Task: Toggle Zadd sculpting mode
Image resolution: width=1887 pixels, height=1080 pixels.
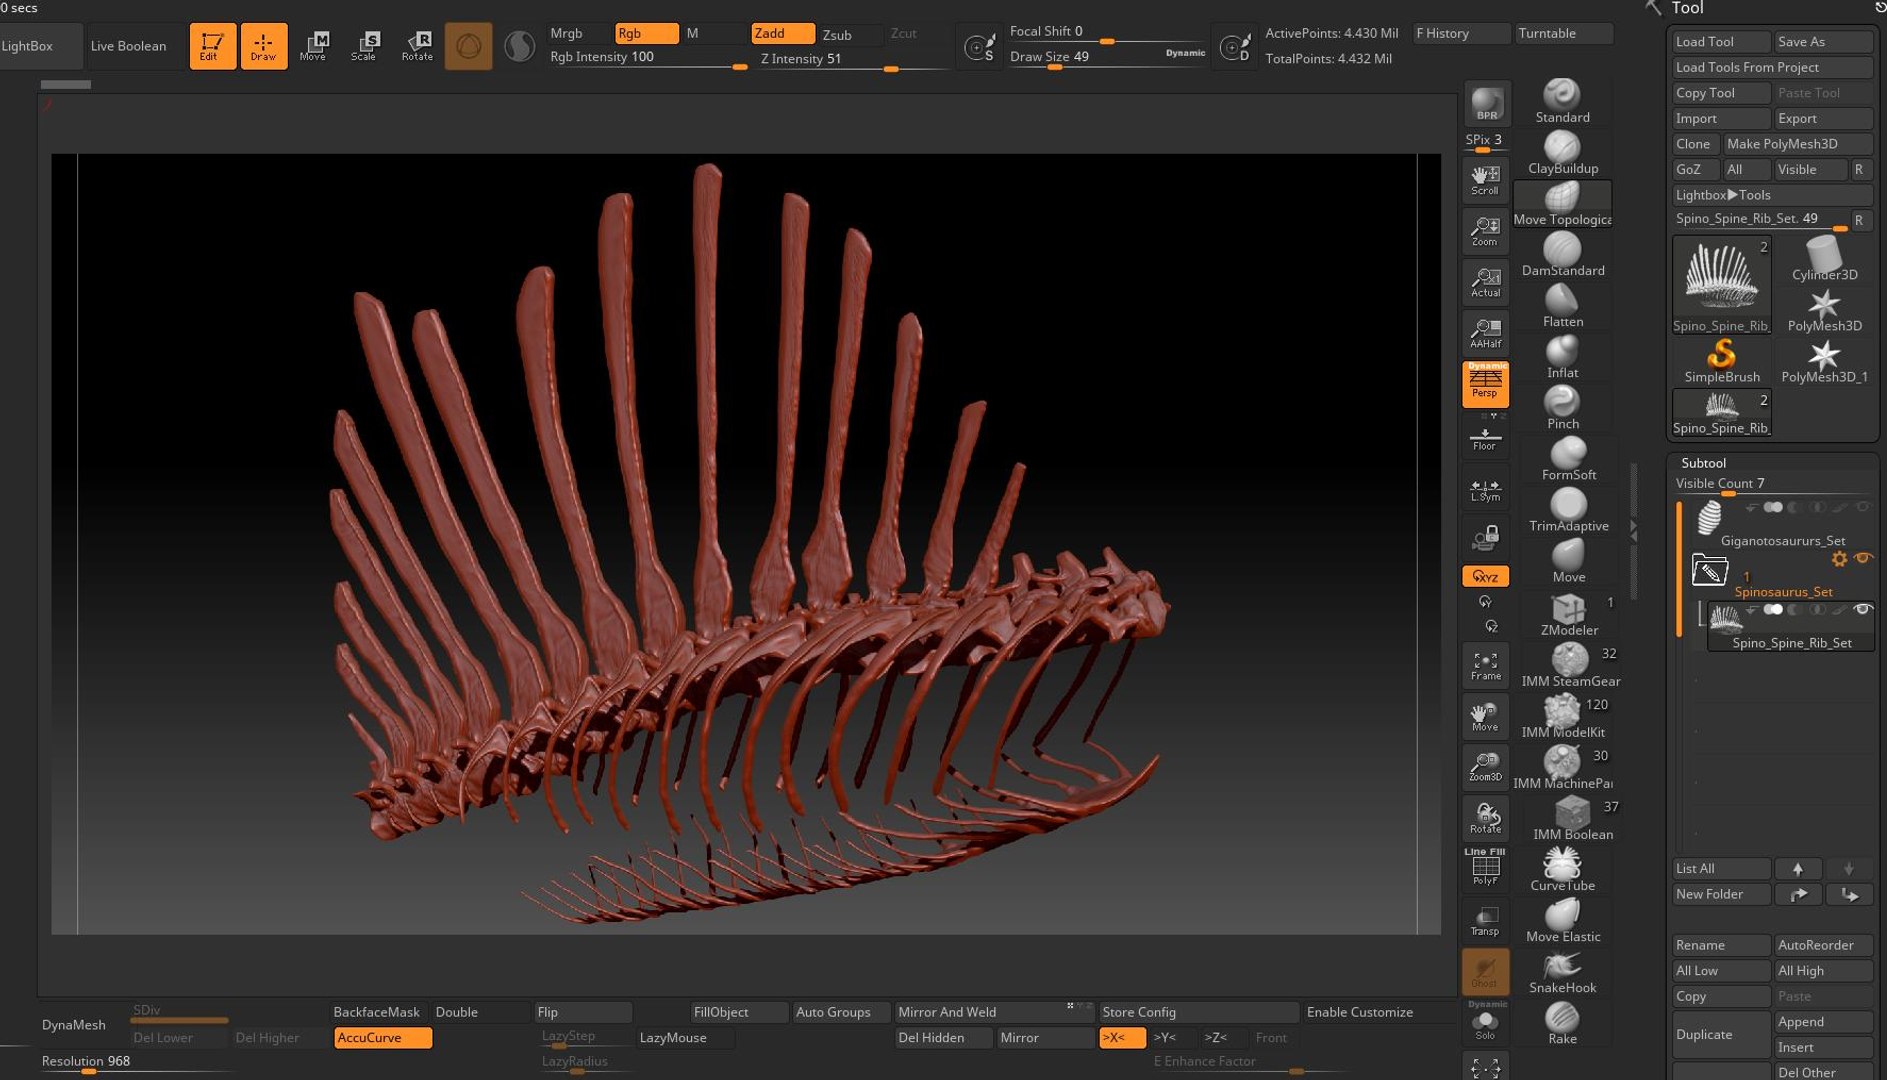Action: point(782,33)
